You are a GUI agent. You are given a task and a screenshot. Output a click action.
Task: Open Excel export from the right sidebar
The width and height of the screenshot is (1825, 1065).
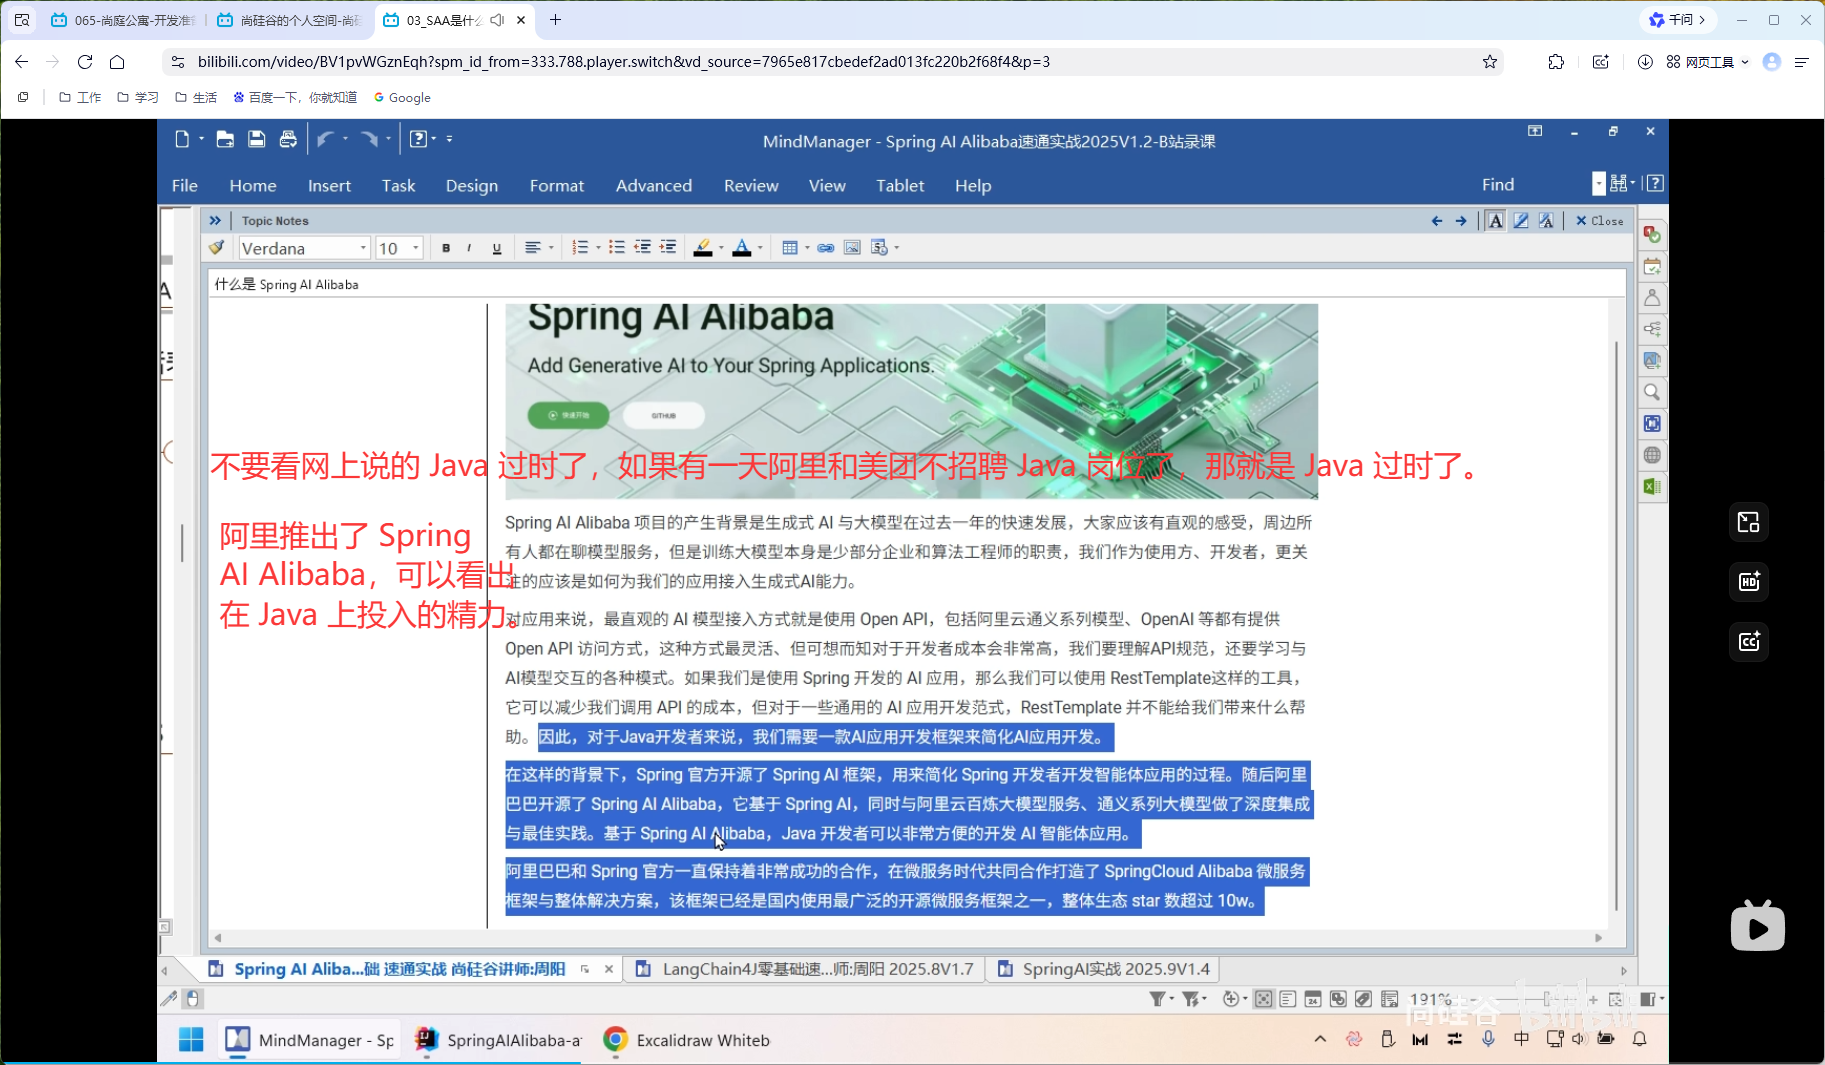1652,486
